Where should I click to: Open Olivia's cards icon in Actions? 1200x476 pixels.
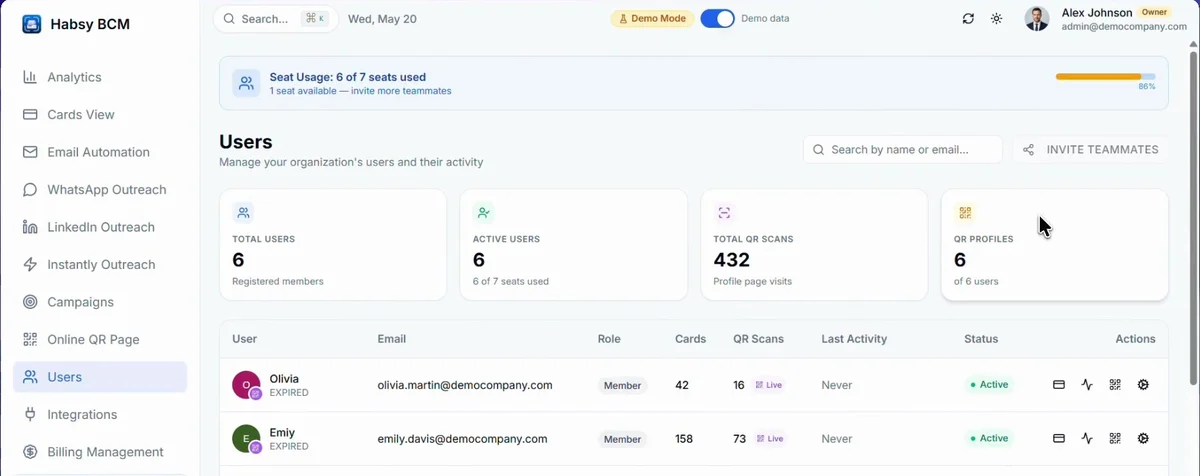pyautogui.click(x=1059, y=385)
